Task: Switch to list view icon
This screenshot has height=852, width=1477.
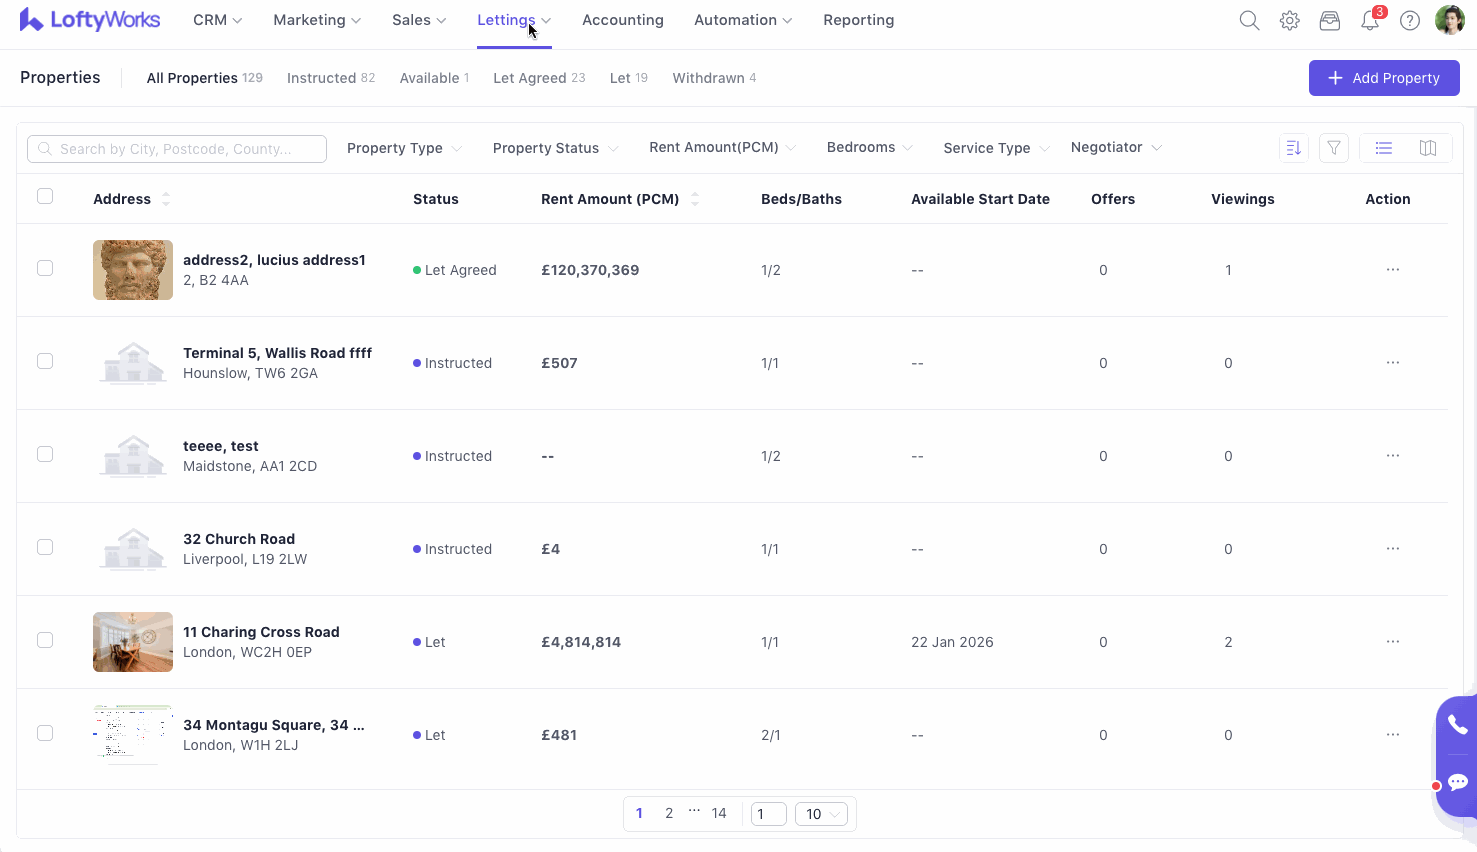Action: point(1383,148)
